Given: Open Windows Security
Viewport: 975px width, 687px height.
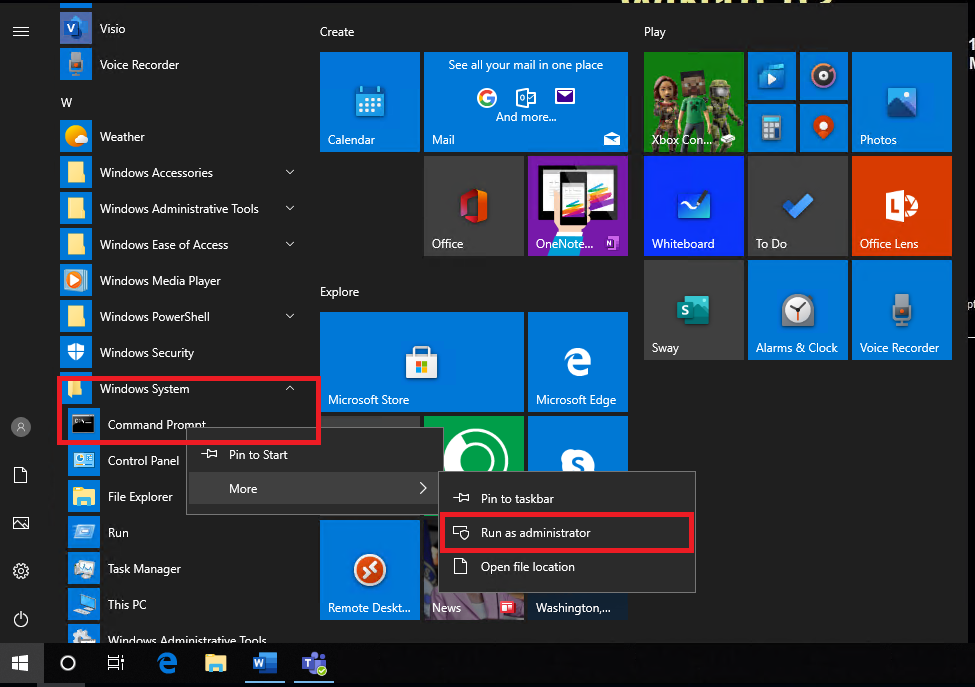Looking at the screenshot, I should coord(144,352).
